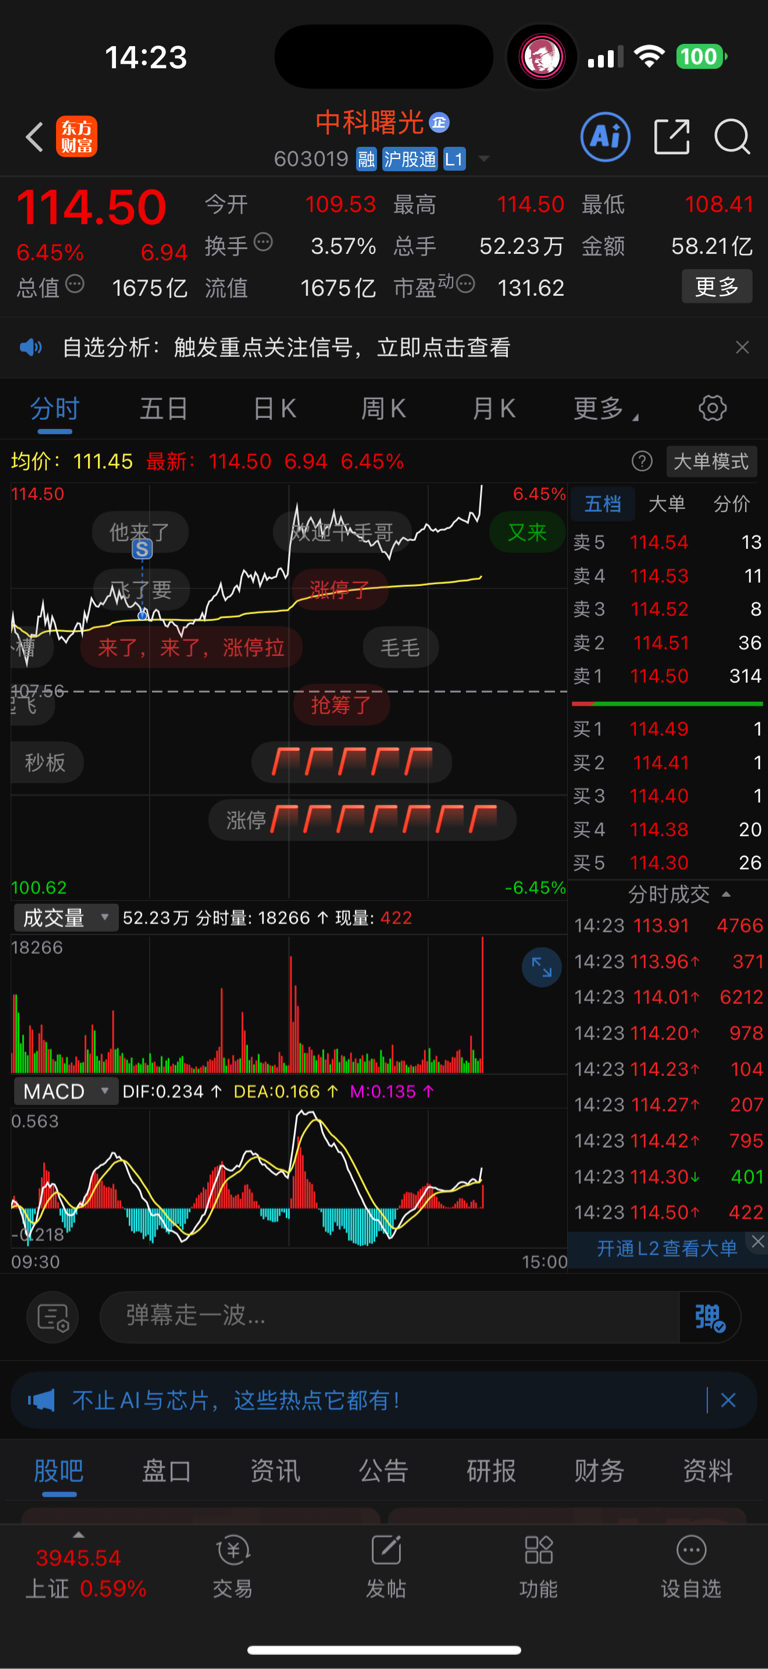
Task: Tap the 更多 quote details button
Action: click(x=717, y=287)
